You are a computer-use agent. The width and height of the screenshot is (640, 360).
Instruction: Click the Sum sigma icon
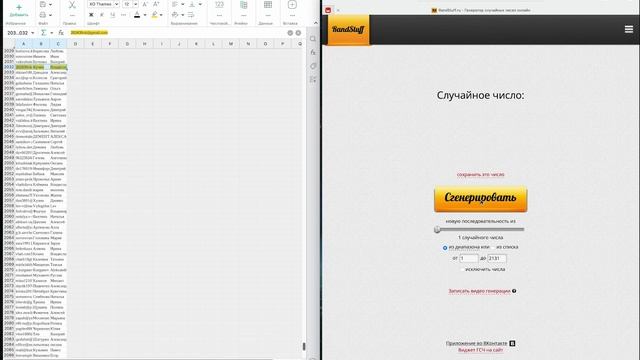pos(44,33)
